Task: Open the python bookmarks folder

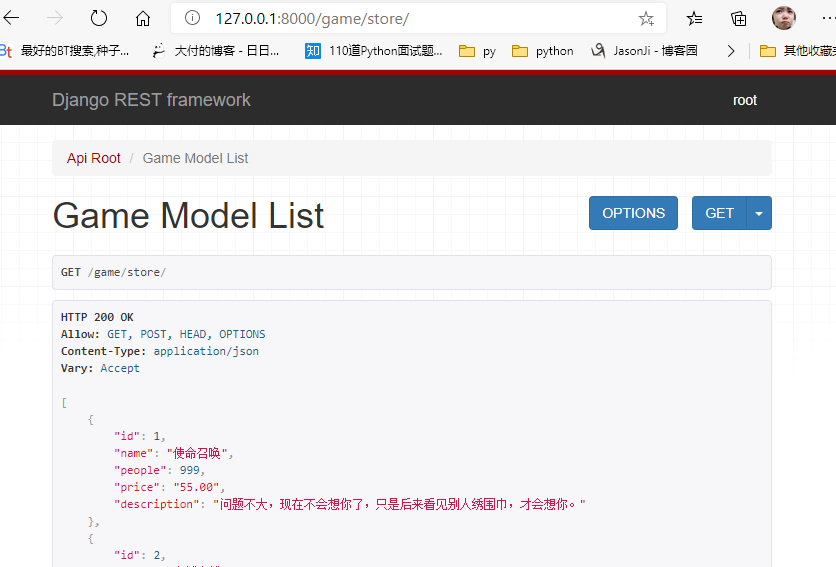Action: pos(542,51)
